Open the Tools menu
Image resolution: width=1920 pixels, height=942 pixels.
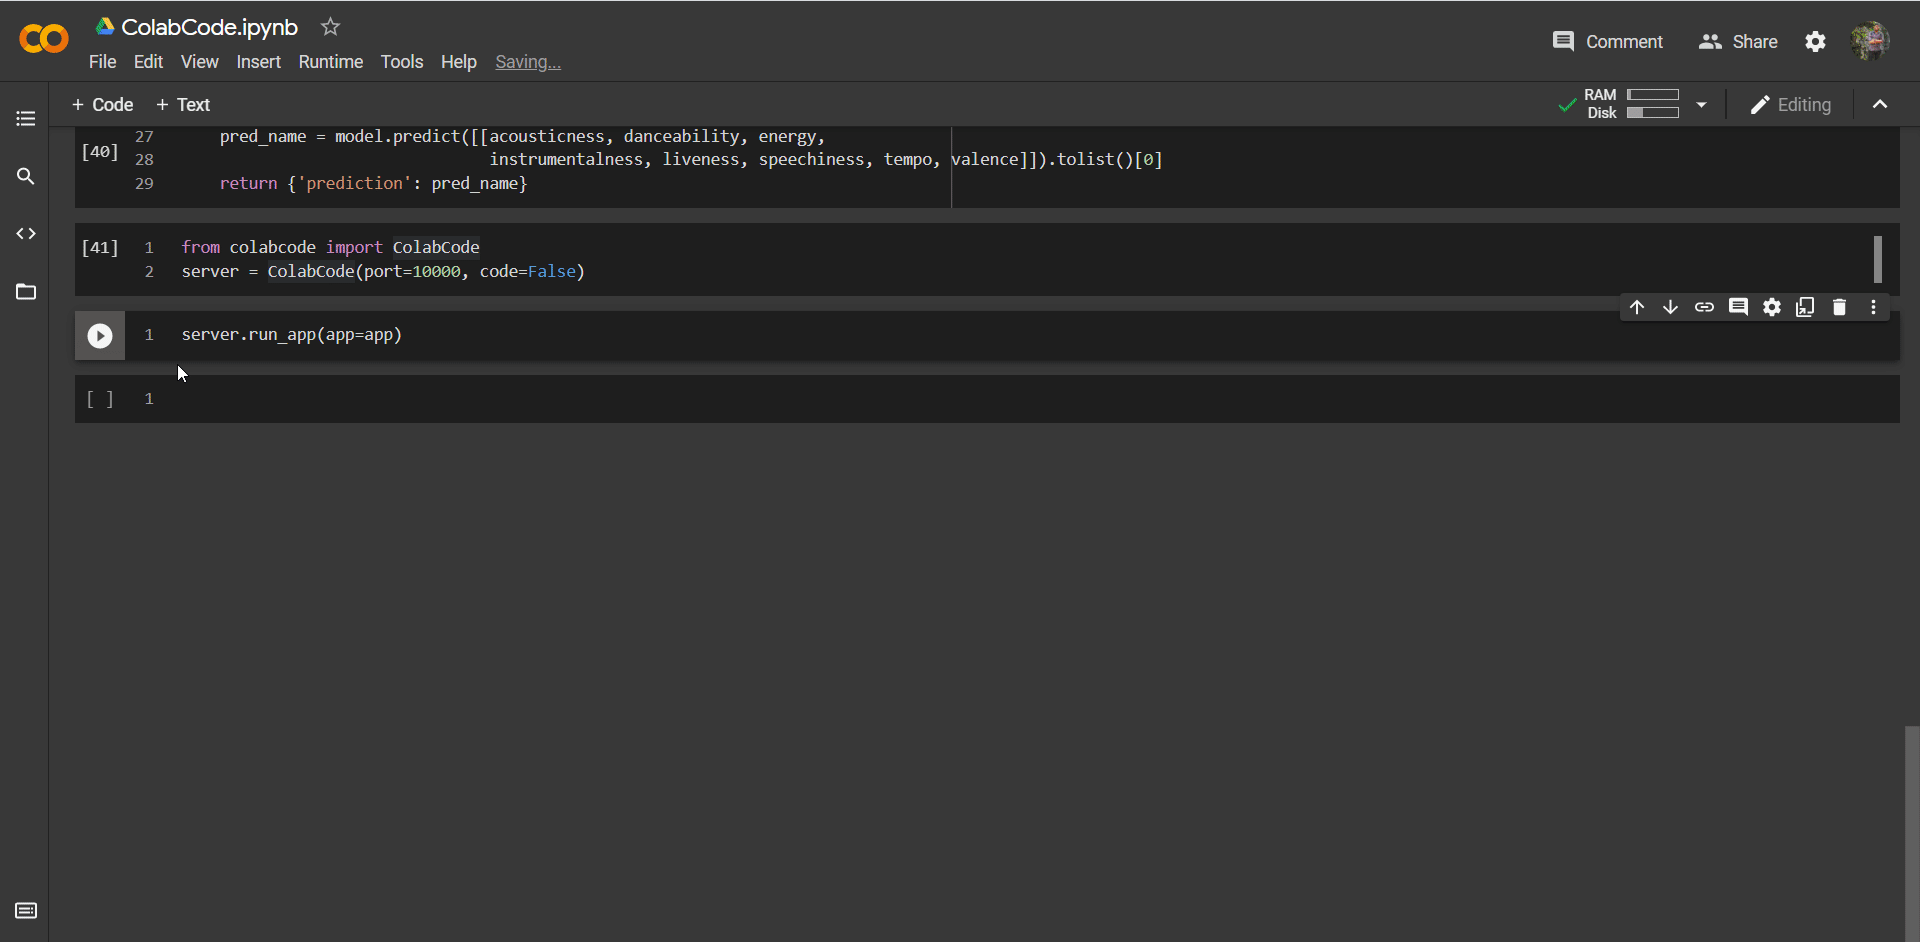(x=401, y=62)
